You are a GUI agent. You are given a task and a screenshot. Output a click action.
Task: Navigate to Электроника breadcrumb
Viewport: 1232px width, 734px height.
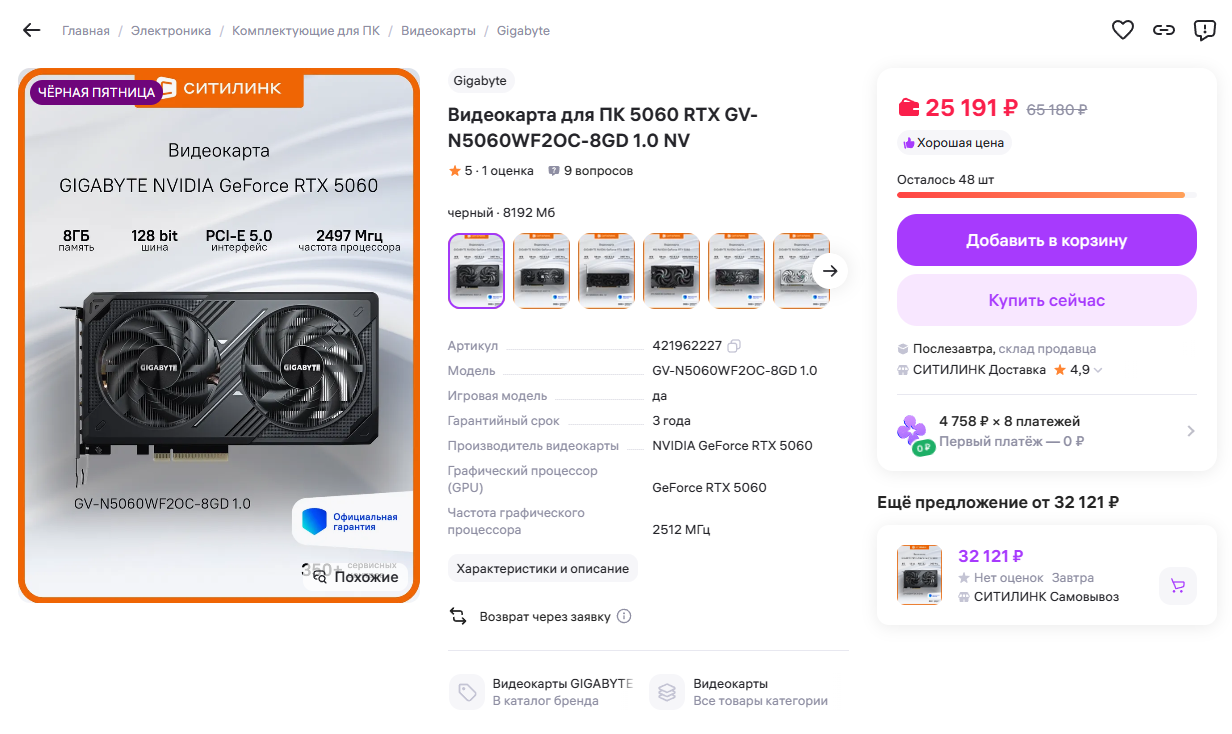pos(170,31)
